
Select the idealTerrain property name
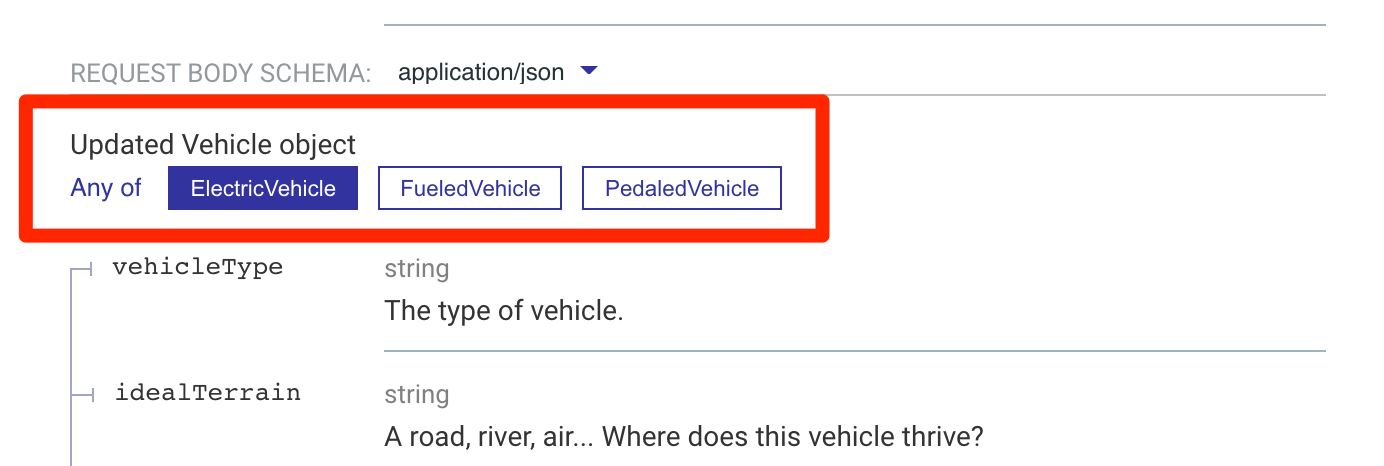(208, 393)
